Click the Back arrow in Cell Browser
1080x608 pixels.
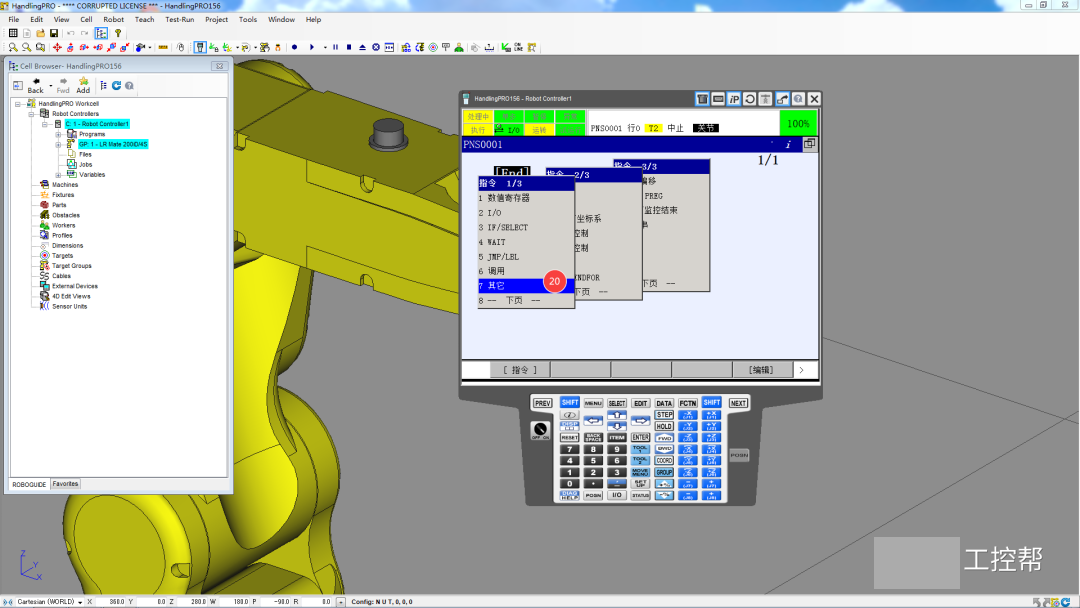click(35, 85)
